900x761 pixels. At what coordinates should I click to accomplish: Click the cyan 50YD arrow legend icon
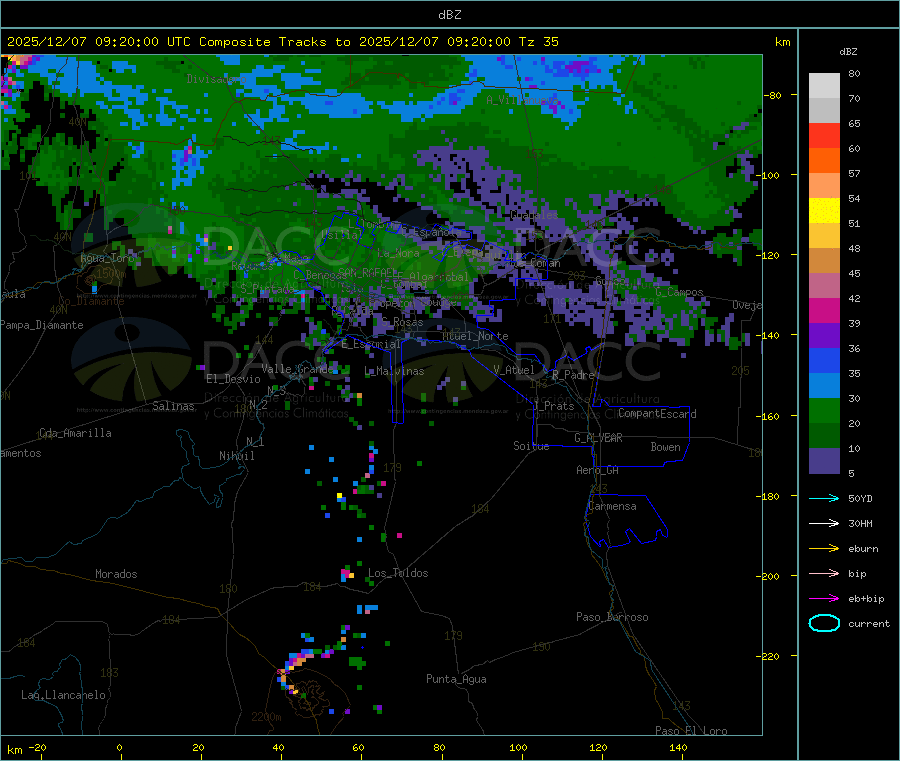(x=824, y=498)
